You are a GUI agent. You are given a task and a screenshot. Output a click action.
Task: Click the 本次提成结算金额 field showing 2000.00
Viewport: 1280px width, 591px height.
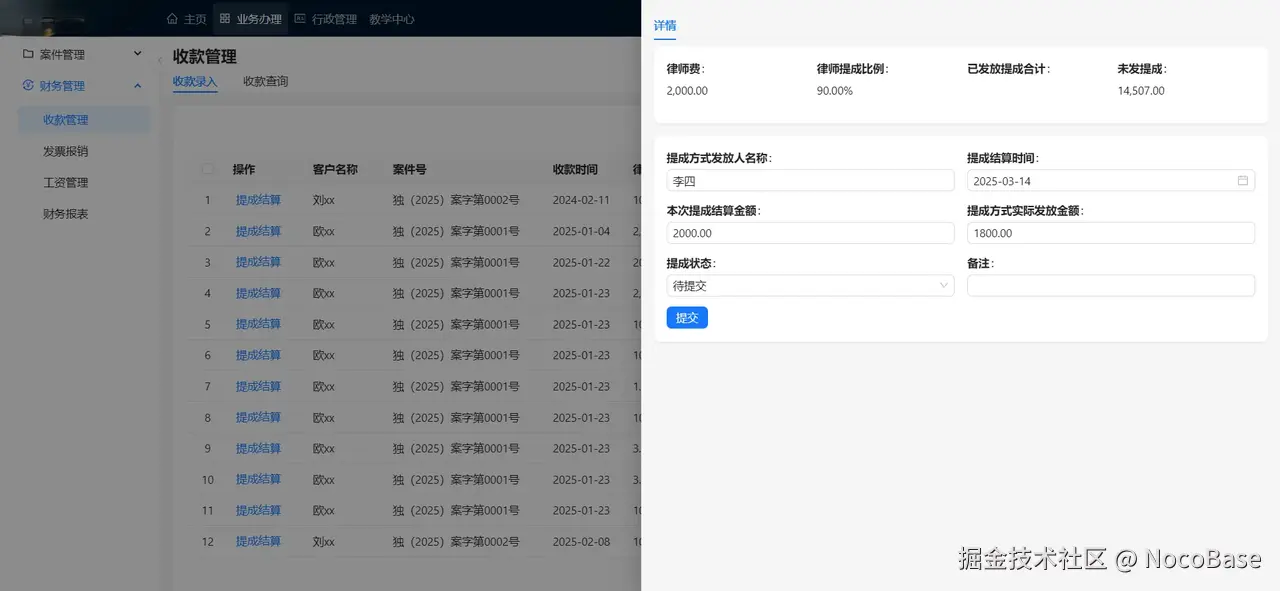(x=810, y=233)
